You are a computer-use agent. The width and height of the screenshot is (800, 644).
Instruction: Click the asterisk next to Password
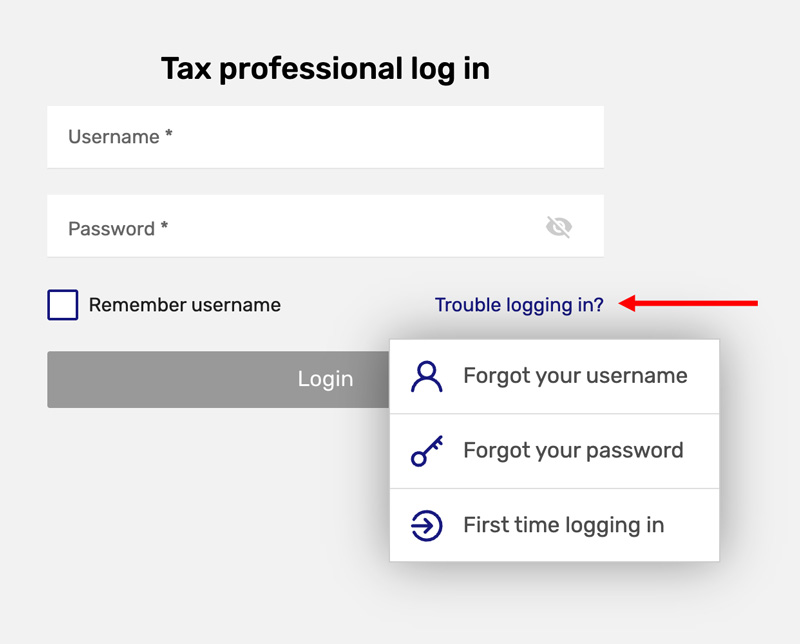164,227
